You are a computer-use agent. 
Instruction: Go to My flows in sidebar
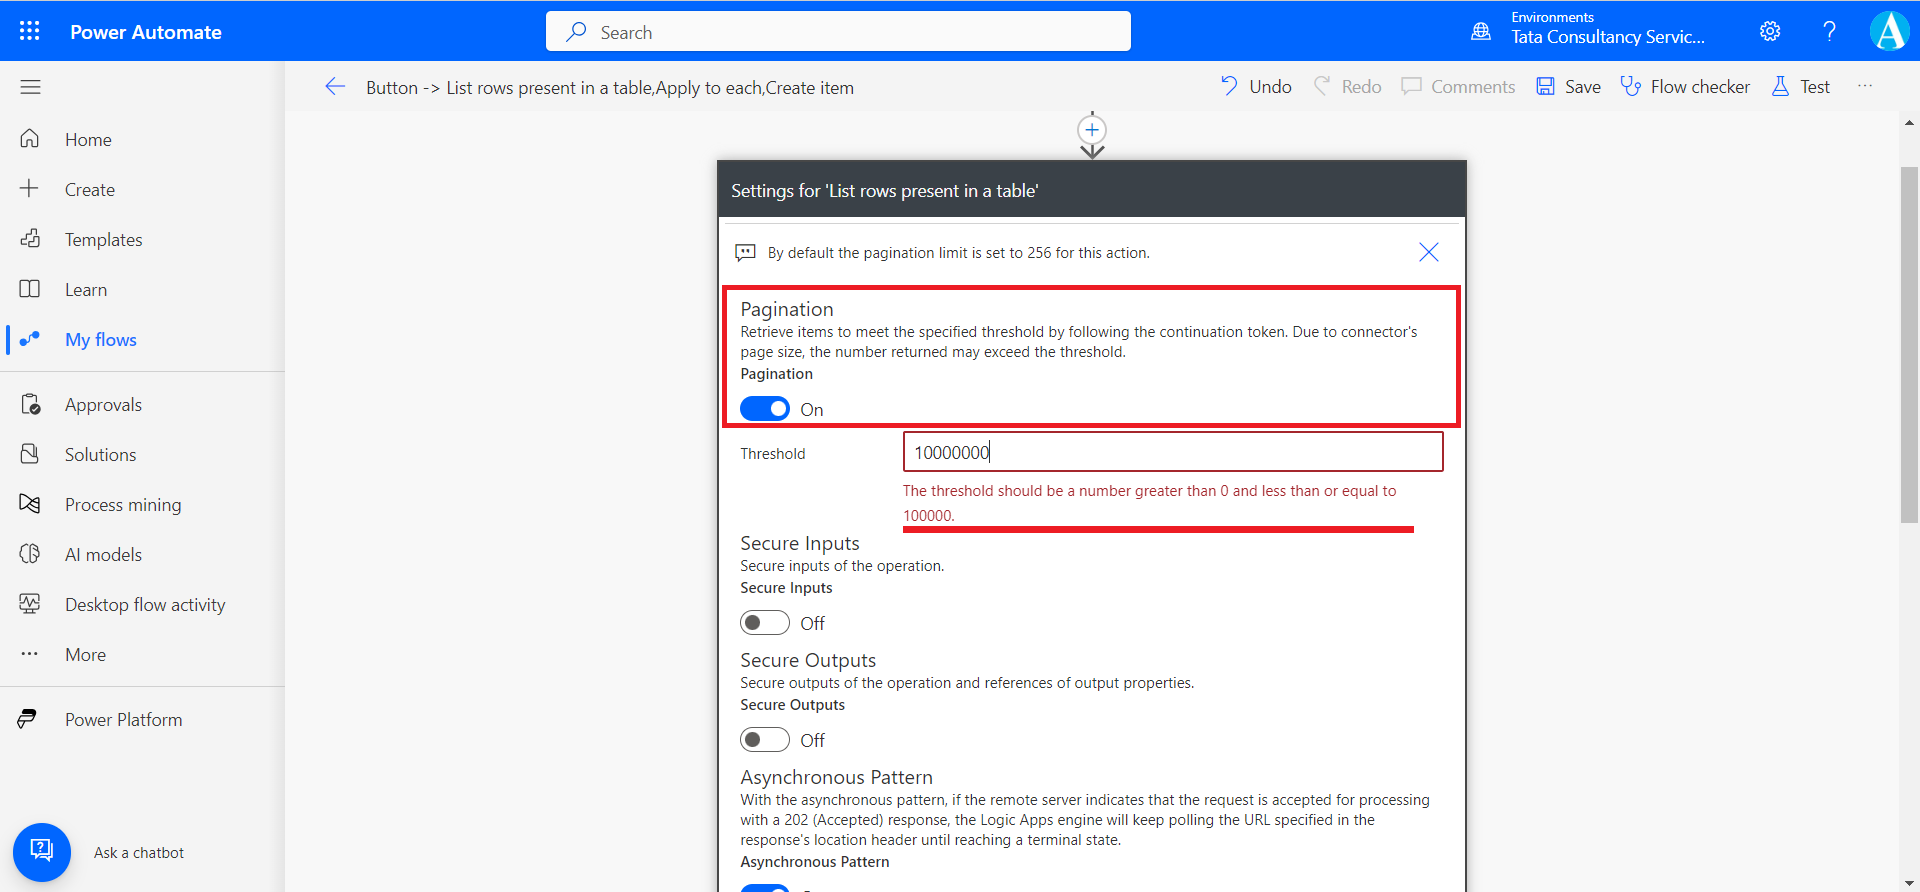point(100,340)
